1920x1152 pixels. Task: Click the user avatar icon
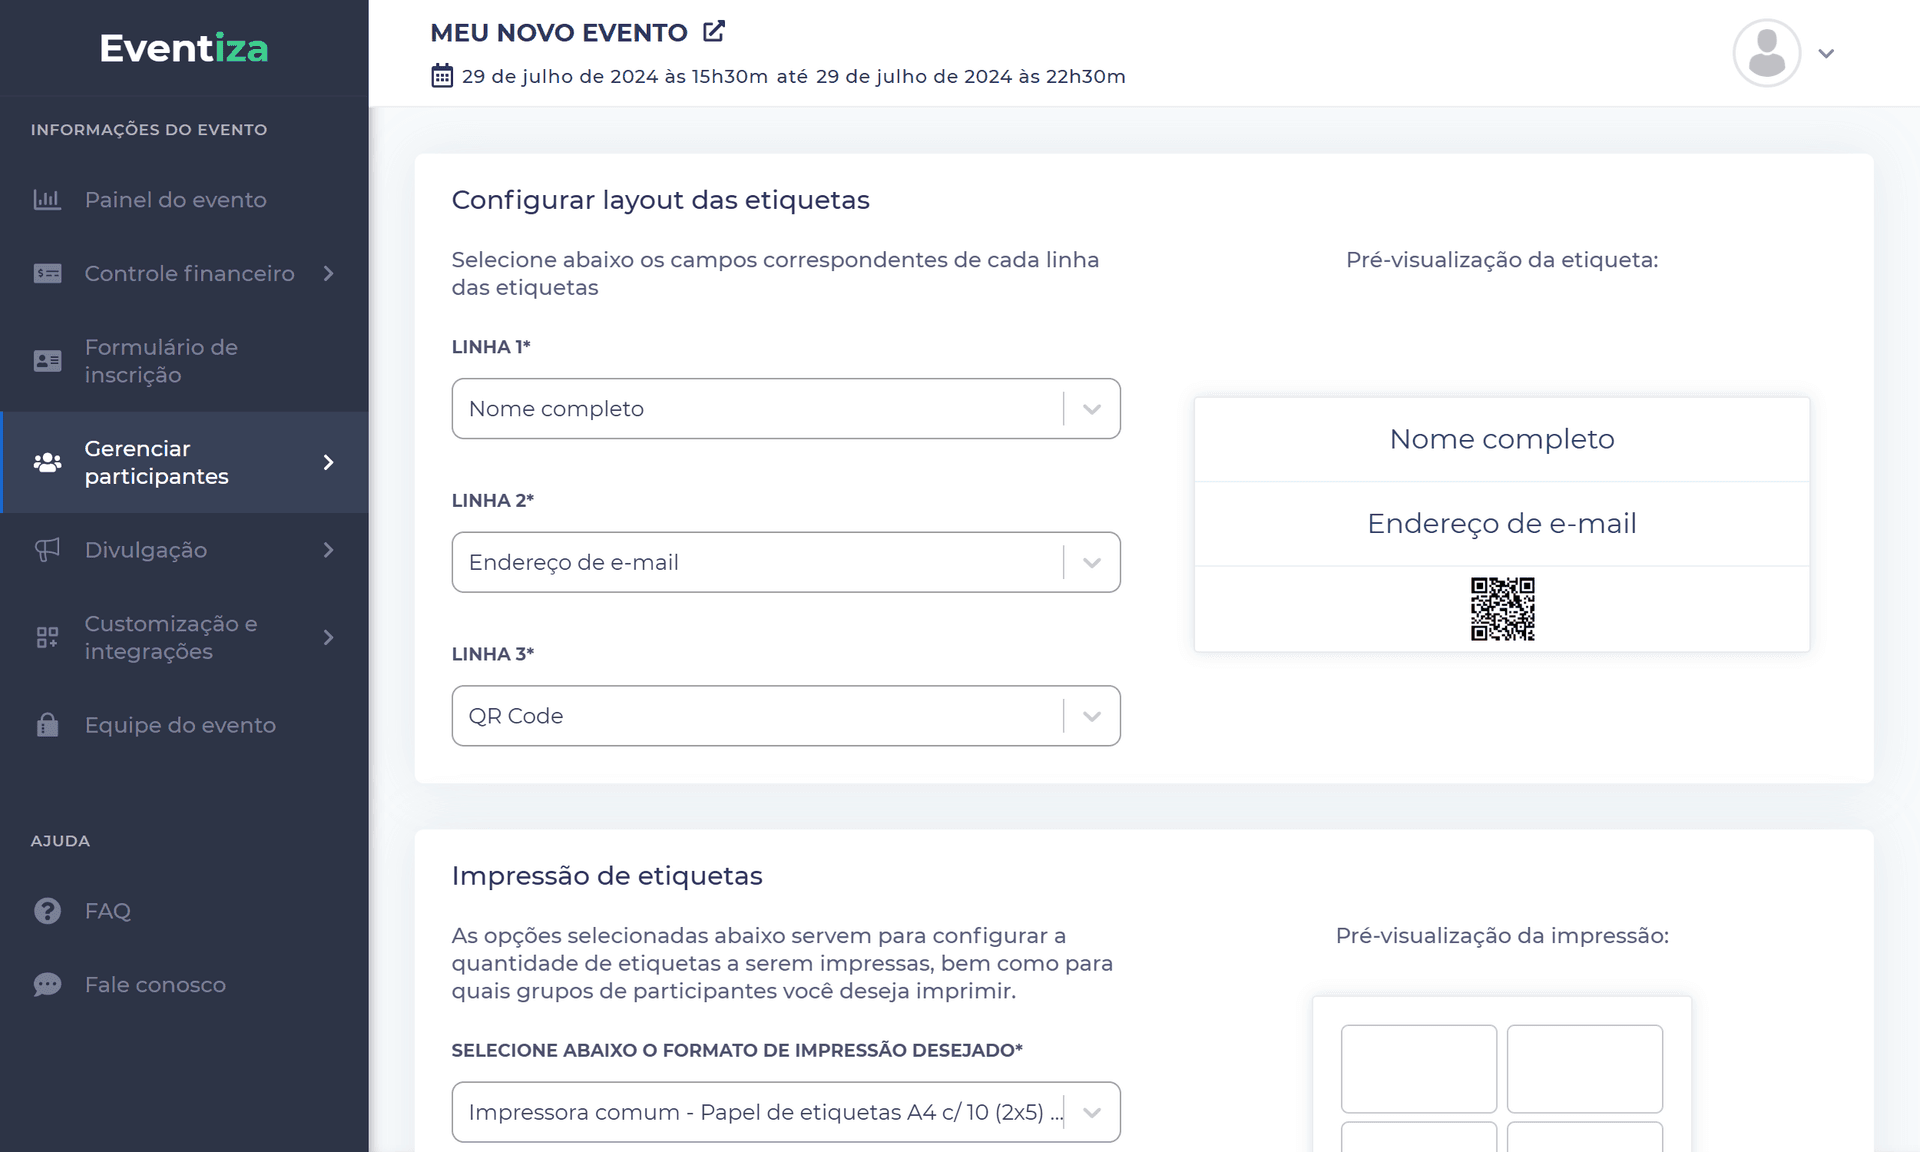pos(1766,53)
